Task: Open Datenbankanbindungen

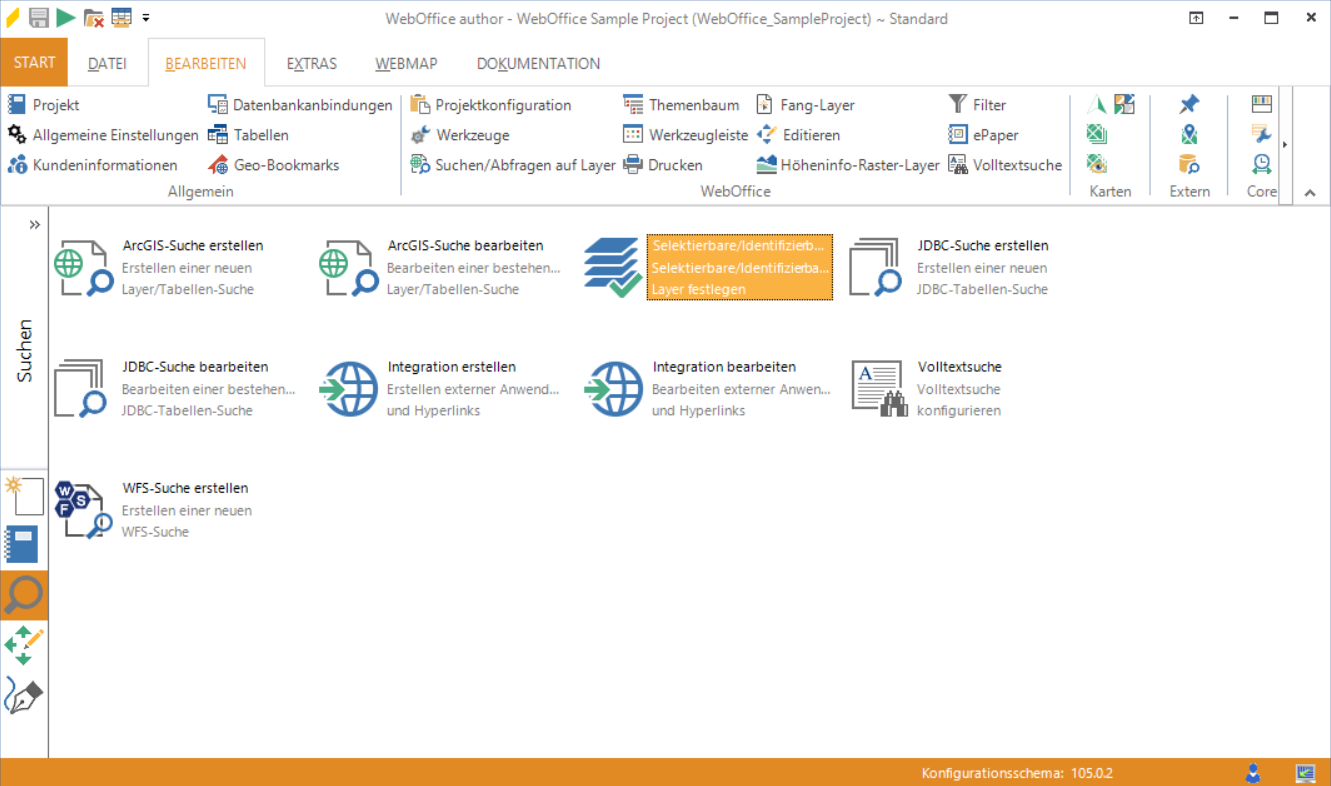Action: pyautogui.click(x=300, y=105)
